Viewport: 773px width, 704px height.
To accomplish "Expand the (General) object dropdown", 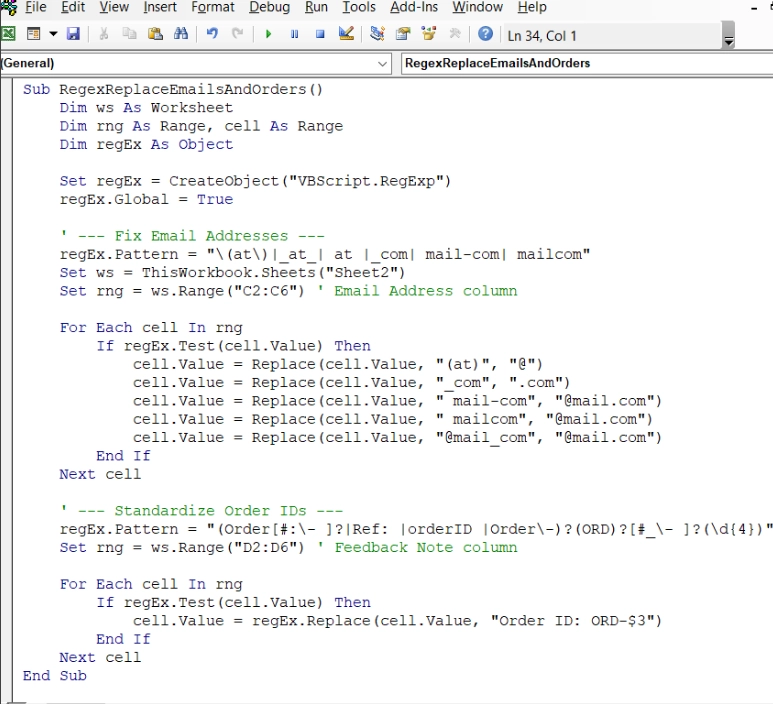I will pos(383,63).
